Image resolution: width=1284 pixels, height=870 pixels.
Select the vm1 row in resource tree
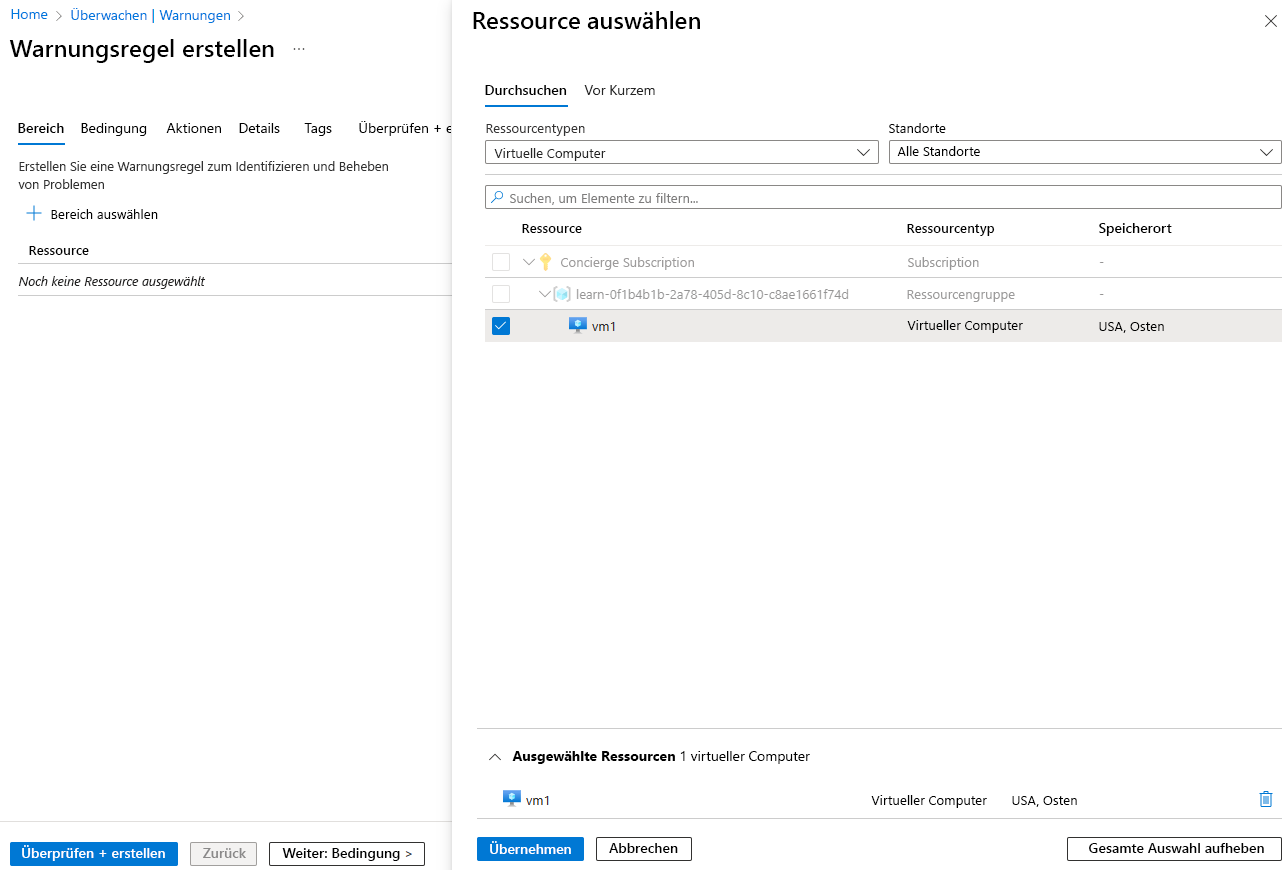click(x=883, y=326)
